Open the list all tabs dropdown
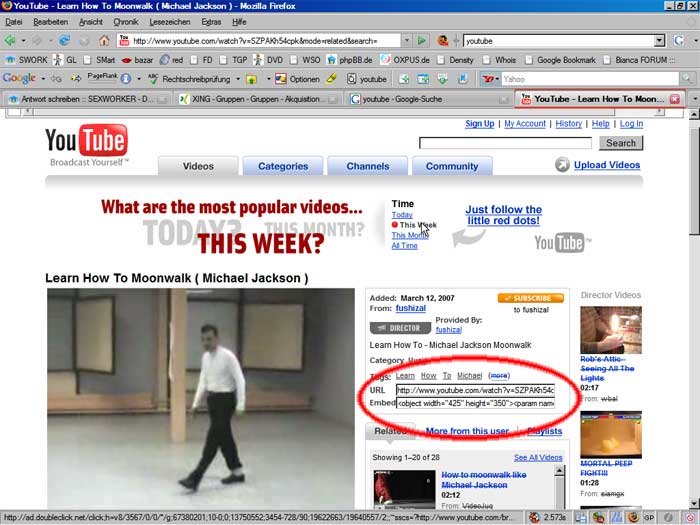Screen dimensions: 700x525 694,99
